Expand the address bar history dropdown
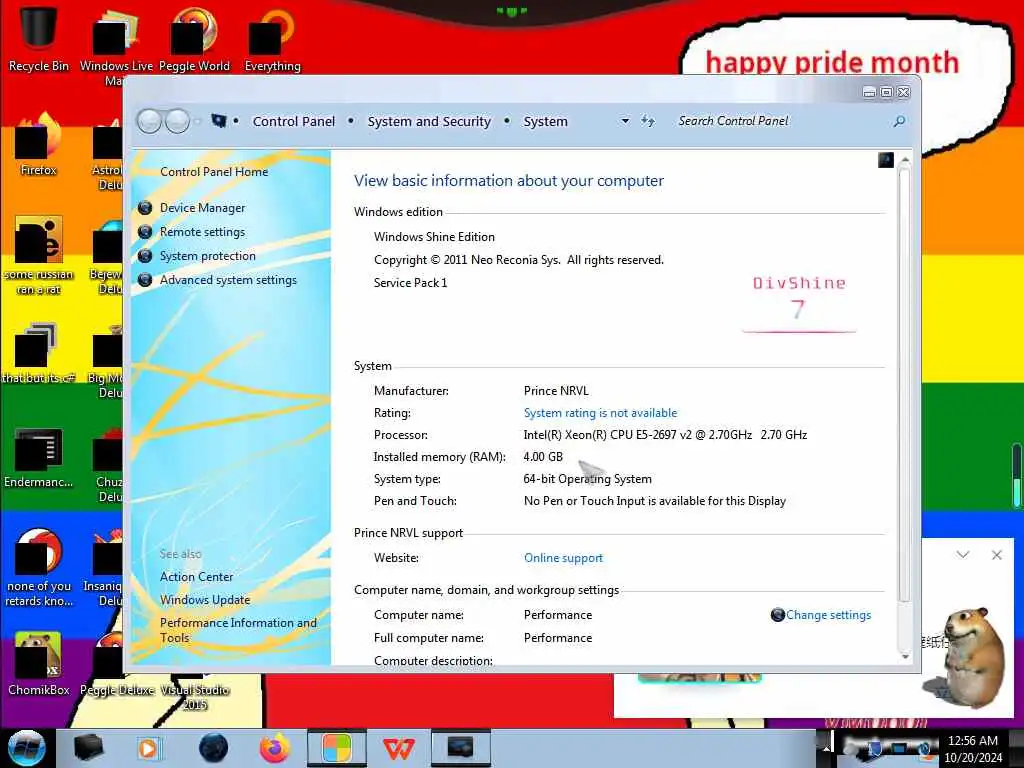This screenshot has width=1024, height=768. pos(625,121)
